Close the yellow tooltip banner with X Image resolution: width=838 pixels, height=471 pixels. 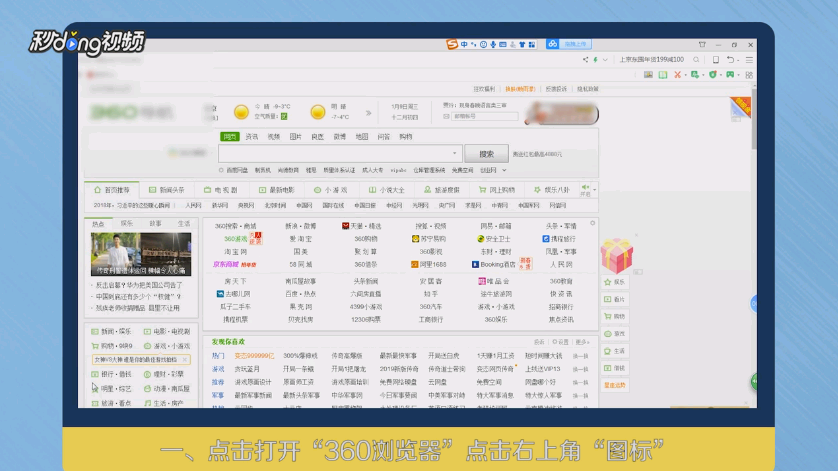click(x=185, y=360)
